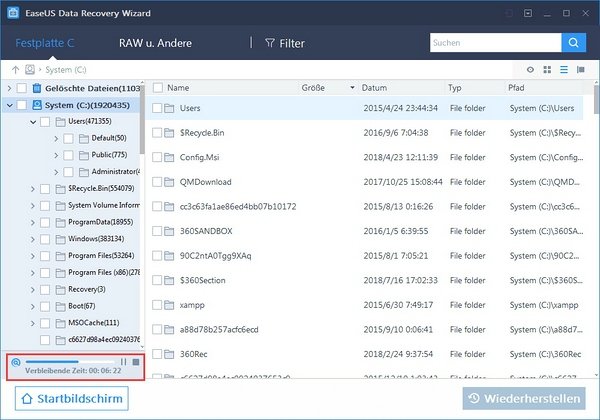Check the Gelöschte Dateien tree checkbox
The width and height of the screenshot is (600, 420).
click(x=22, y=88)
